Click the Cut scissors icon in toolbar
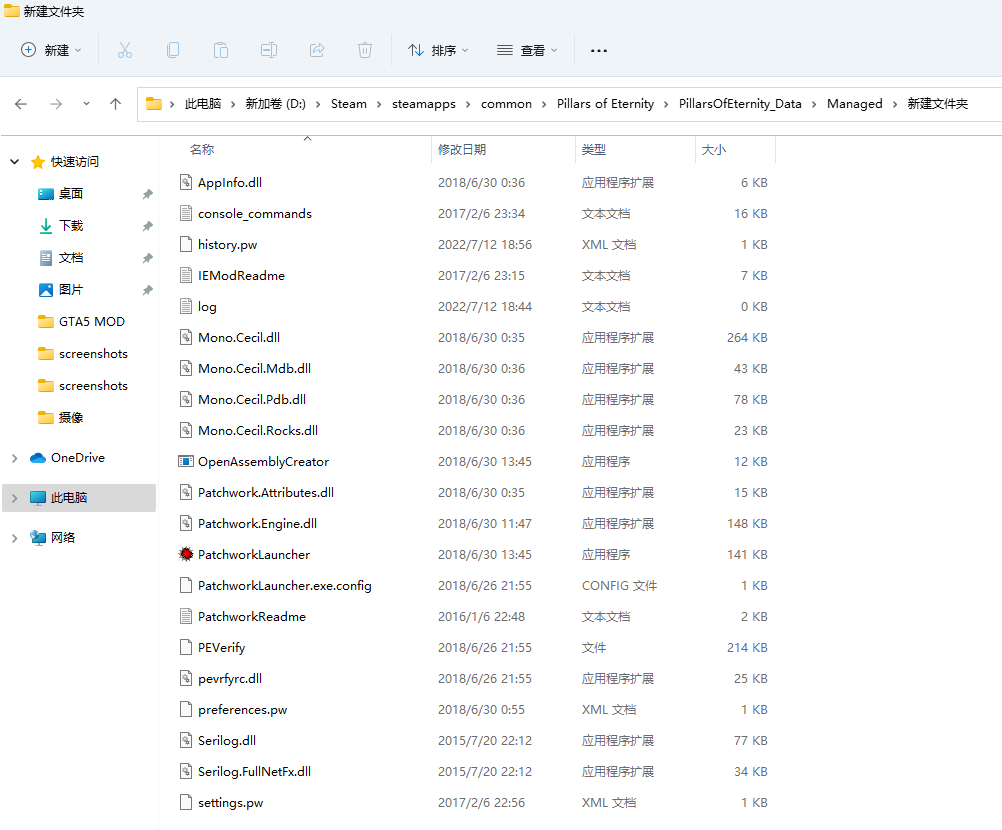Image resolution: width=1002 pixels, height=830 pixels. [x=125, y=50]
